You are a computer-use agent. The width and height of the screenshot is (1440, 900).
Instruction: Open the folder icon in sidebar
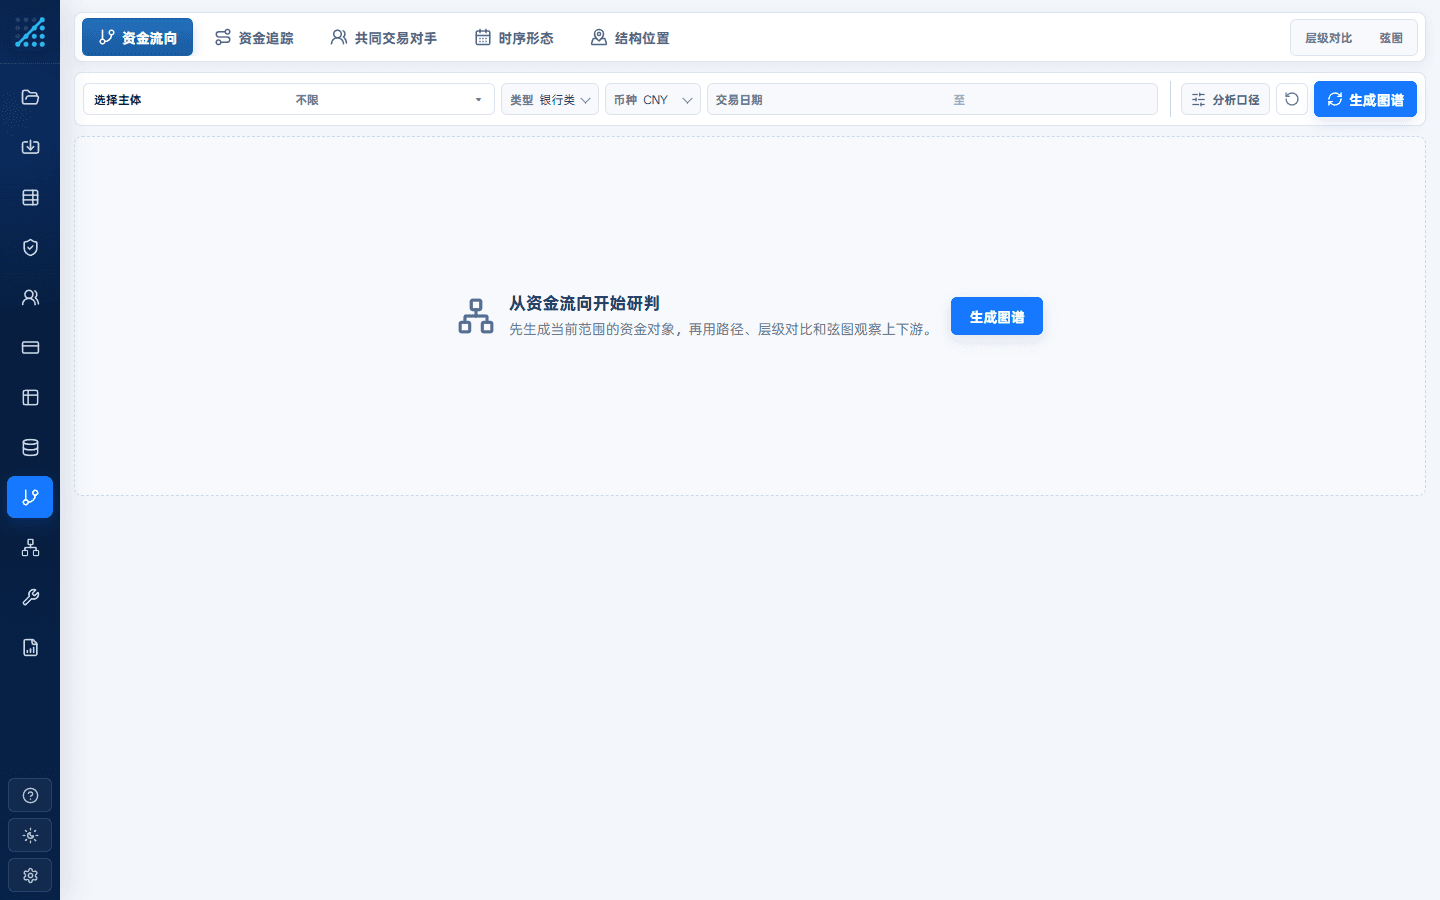pos(30,97)
